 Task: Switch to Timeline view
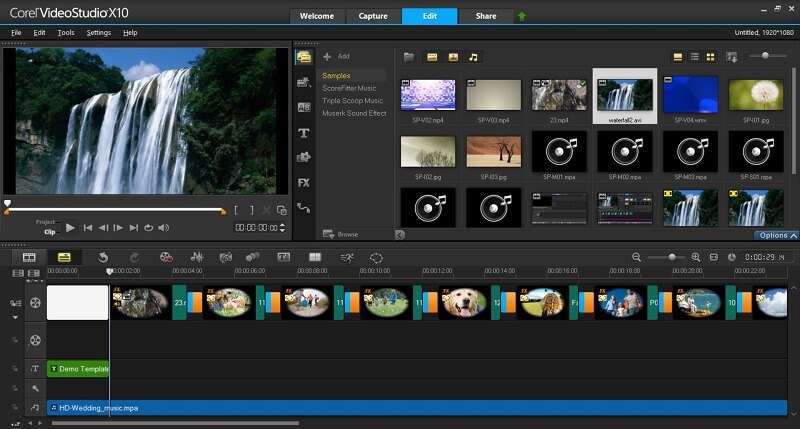click(64, 257)
